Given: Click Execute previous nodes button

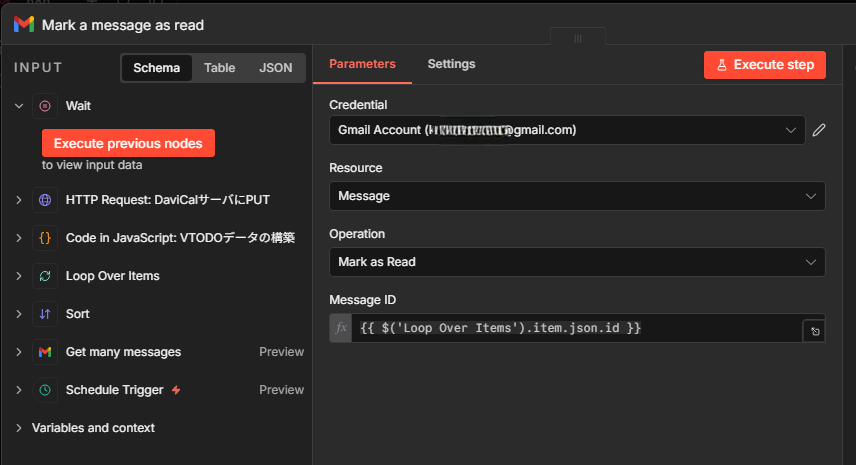Looking at the screenshot, I should click(x=128, y=143).
